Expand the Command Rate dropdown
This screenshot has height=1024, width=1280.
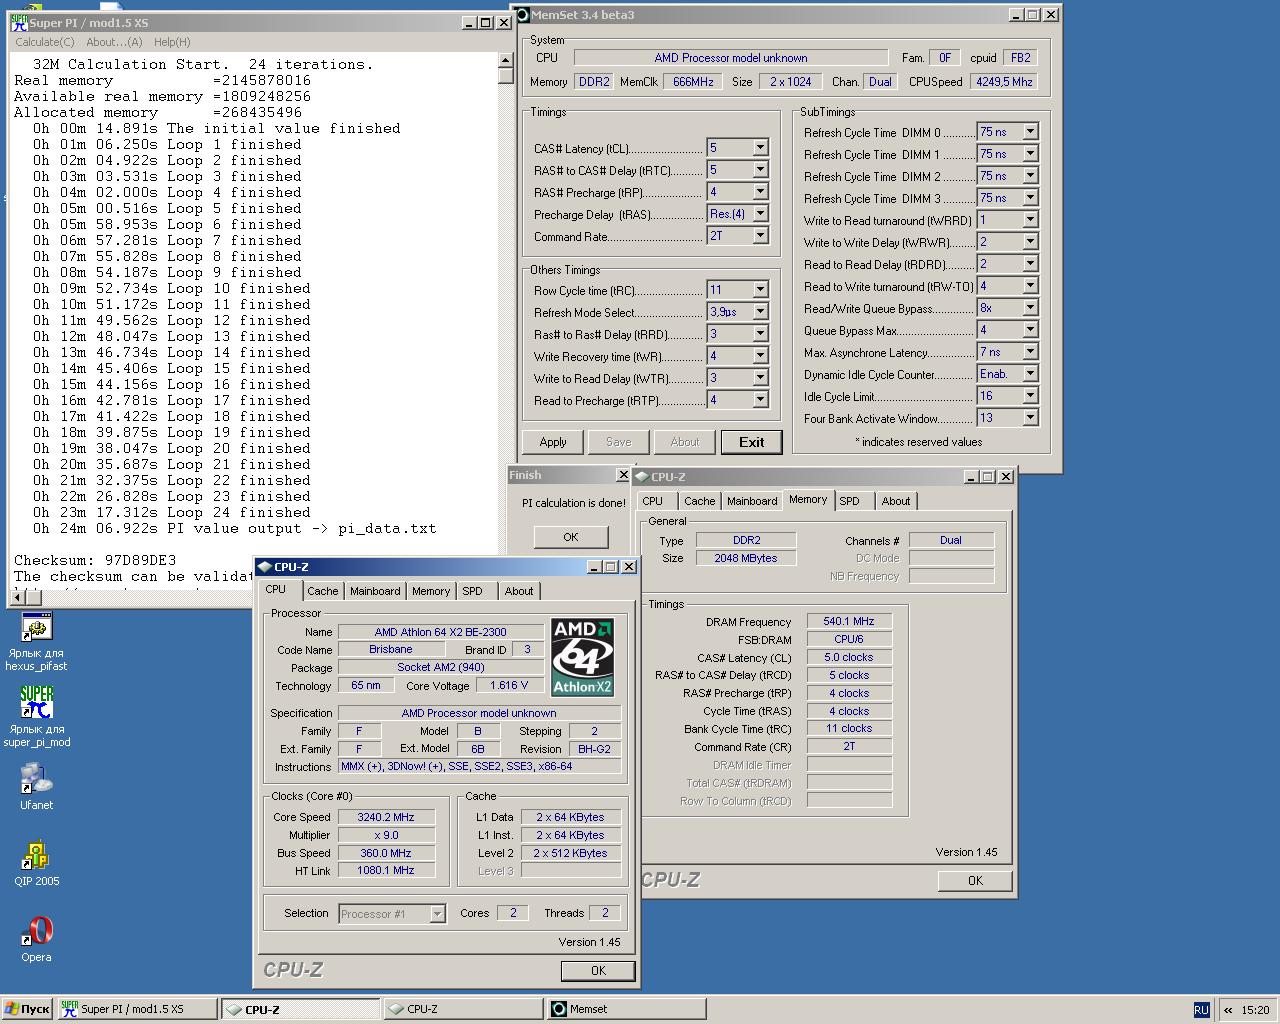(x=760, y=236)
